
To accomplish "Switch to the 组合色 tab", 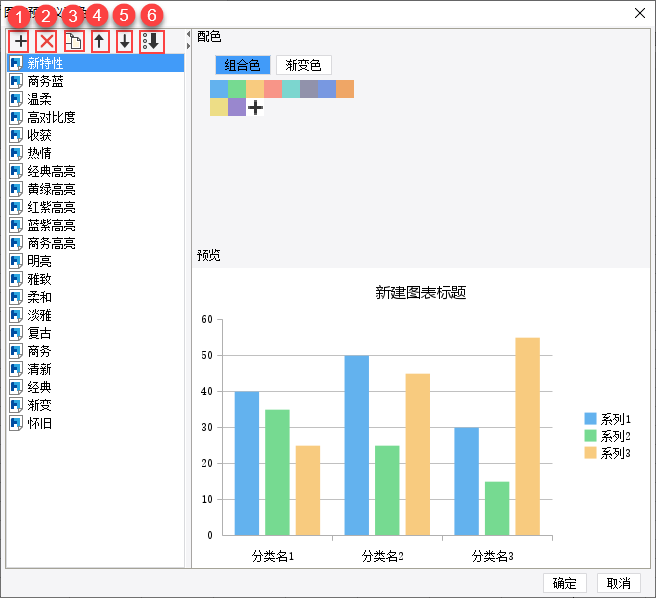I will 243,65.
